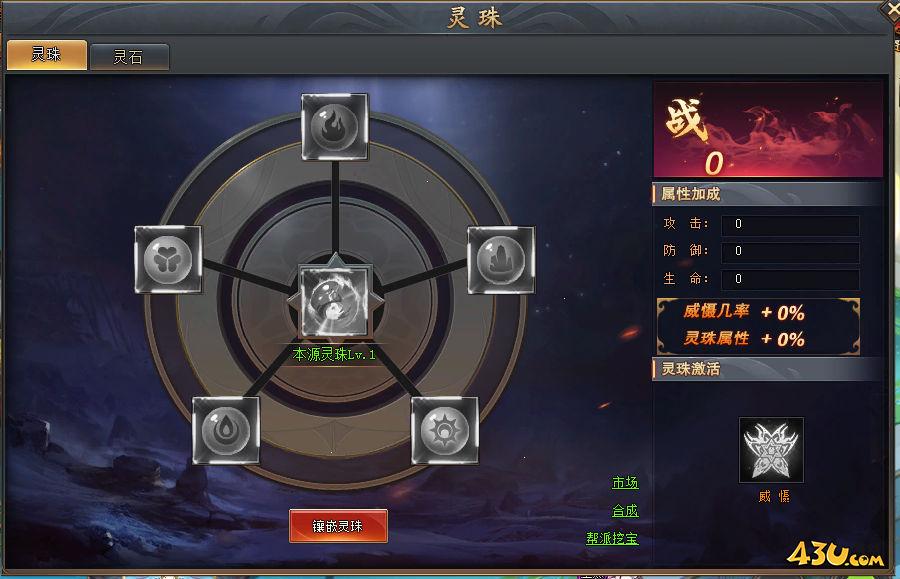Click the 威慑几率 bonus row
900x579 pixels.
pos(744,312)
